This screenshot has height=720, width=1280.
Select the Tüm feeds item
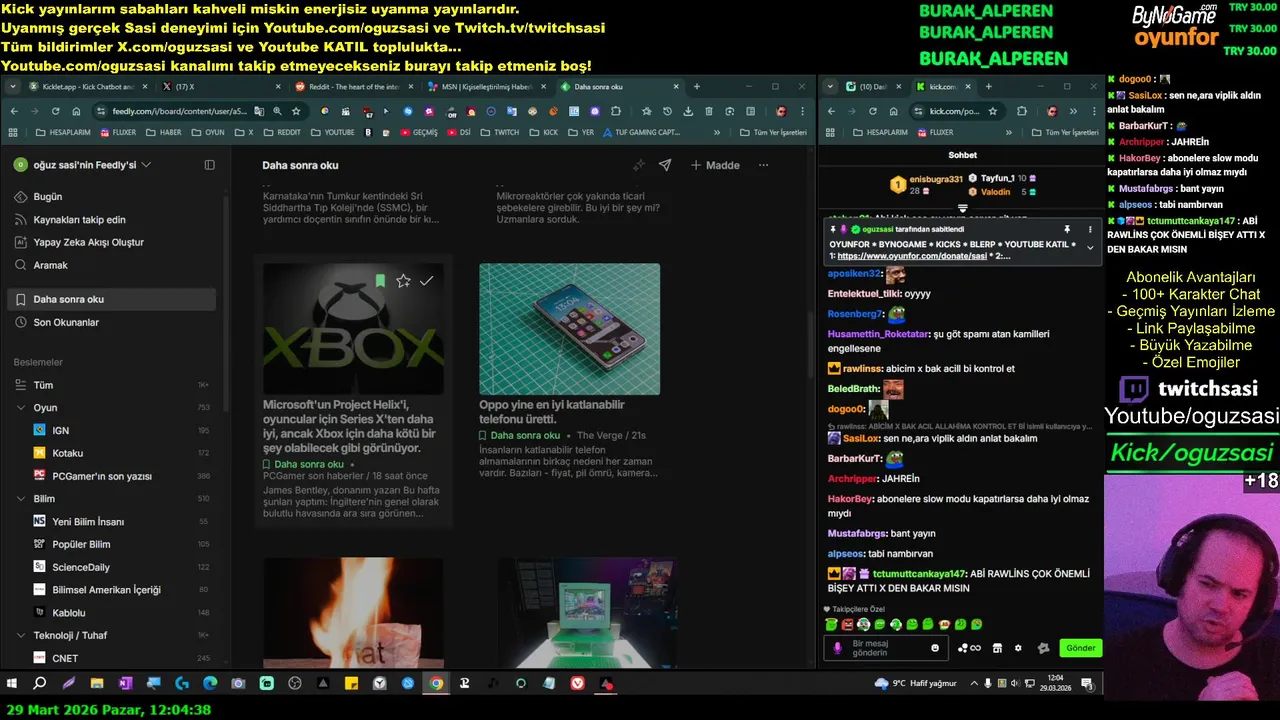(43, 385)
